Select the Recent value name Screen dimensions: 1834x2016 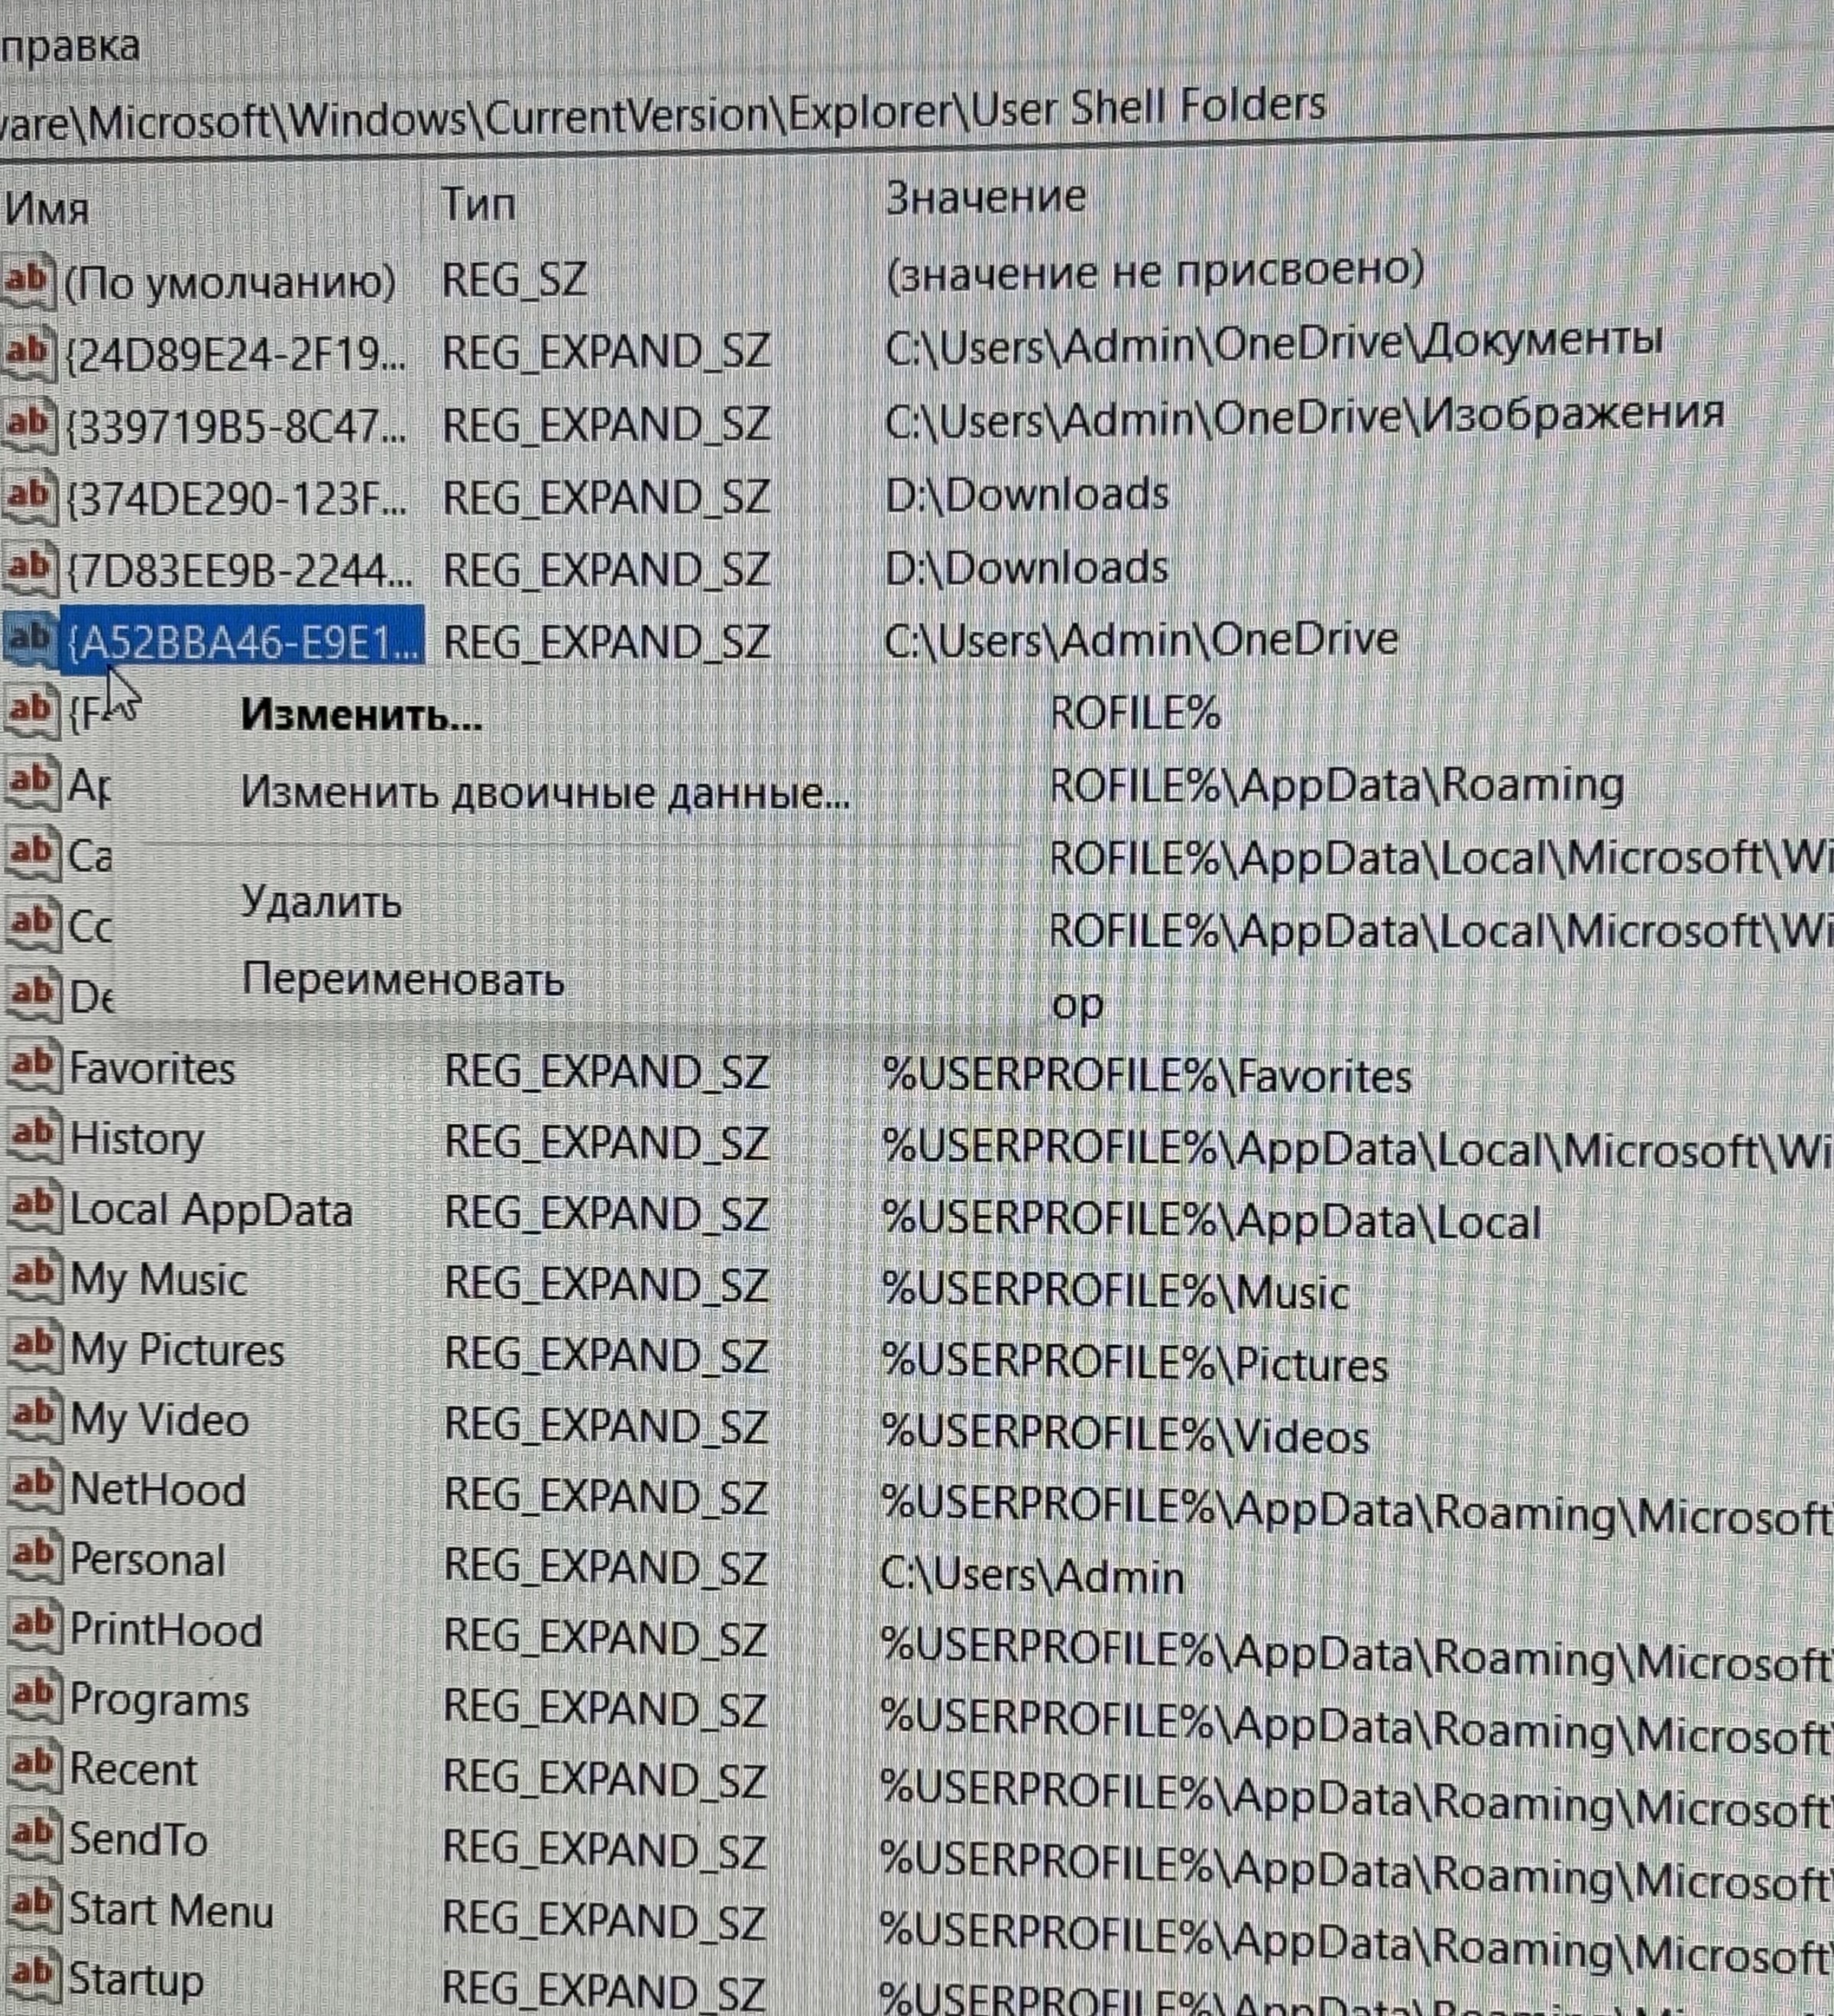click(133, 1771)
